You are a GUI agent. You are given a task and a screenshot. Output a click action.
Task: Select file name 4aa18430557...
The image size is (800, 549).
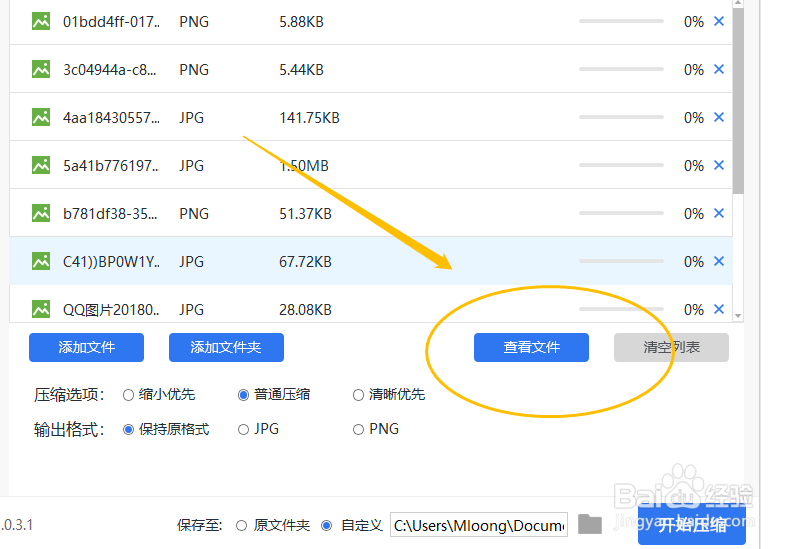111,118
